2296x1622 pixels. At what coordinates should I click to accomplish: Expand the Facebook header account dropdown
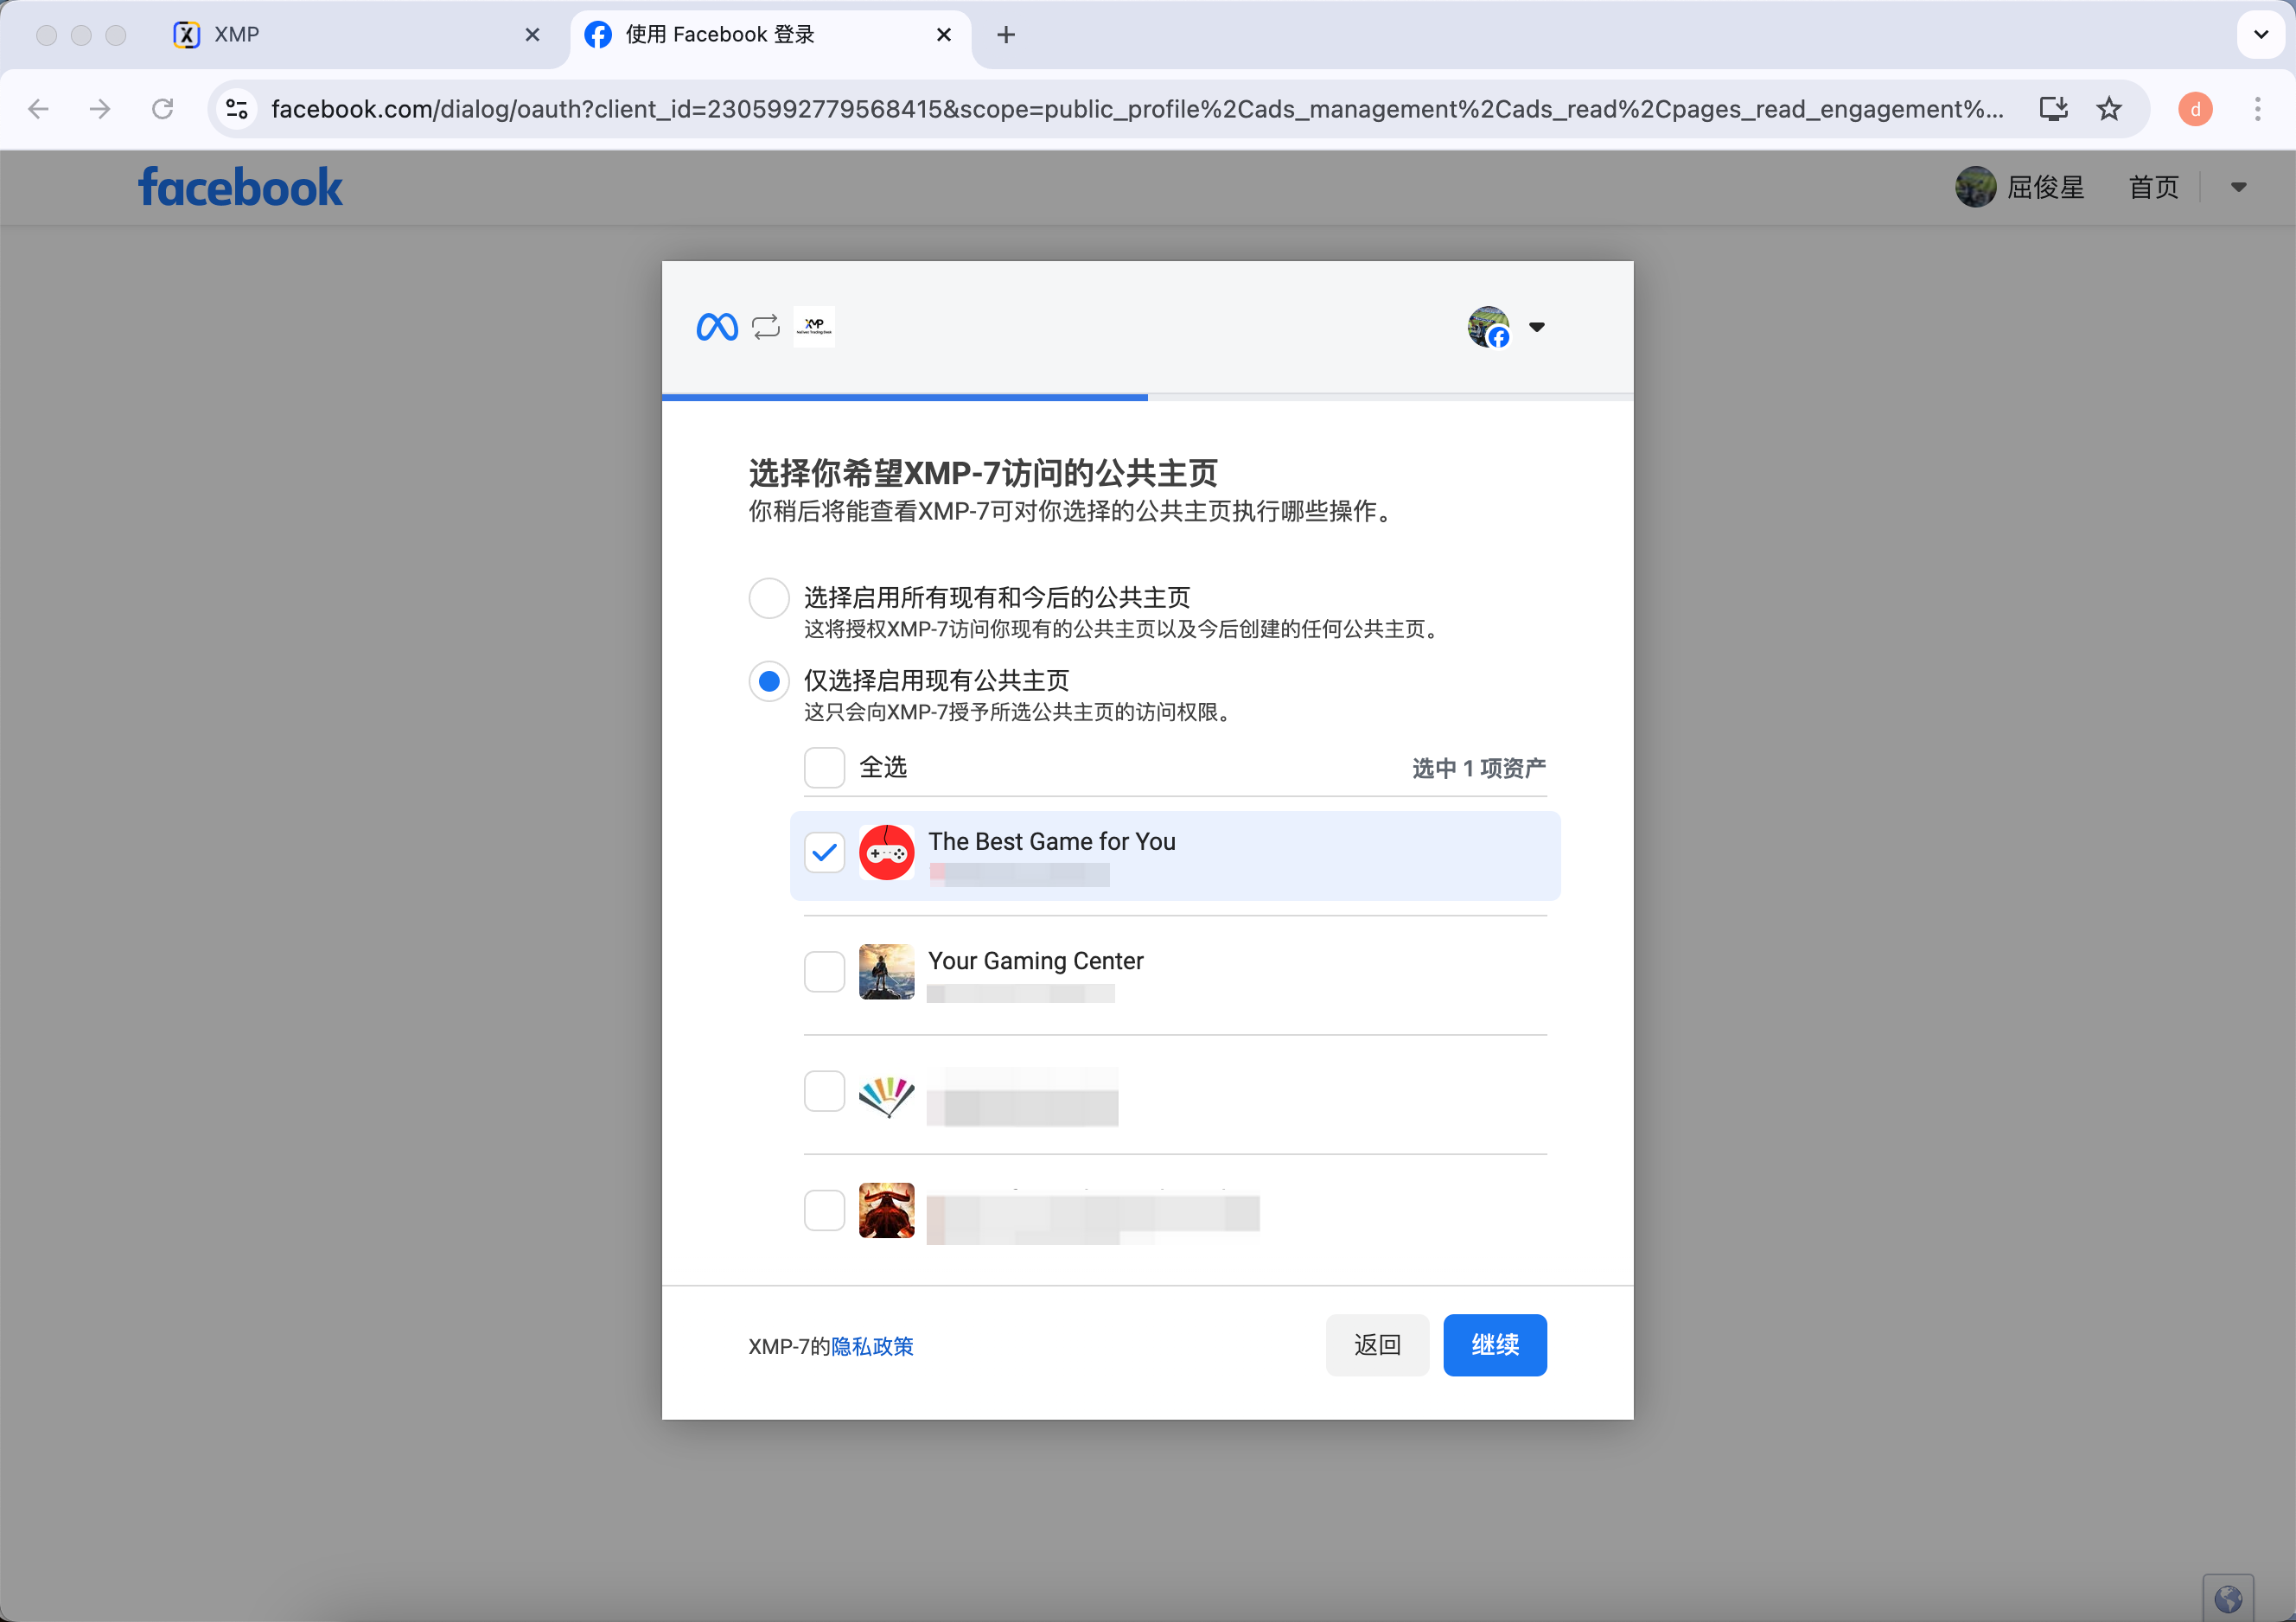pyautogui.click(x=2238, y=187)
